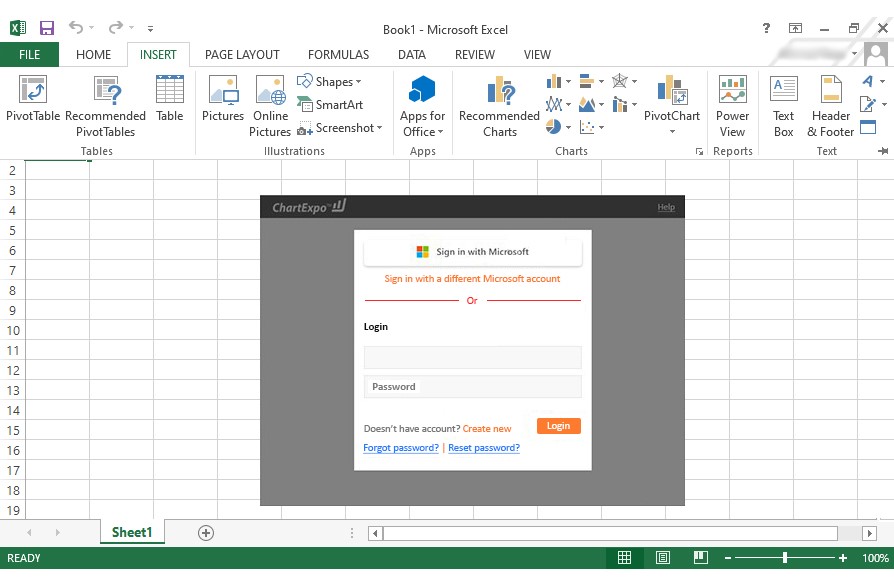Insert a Text Box

point(783,107)
